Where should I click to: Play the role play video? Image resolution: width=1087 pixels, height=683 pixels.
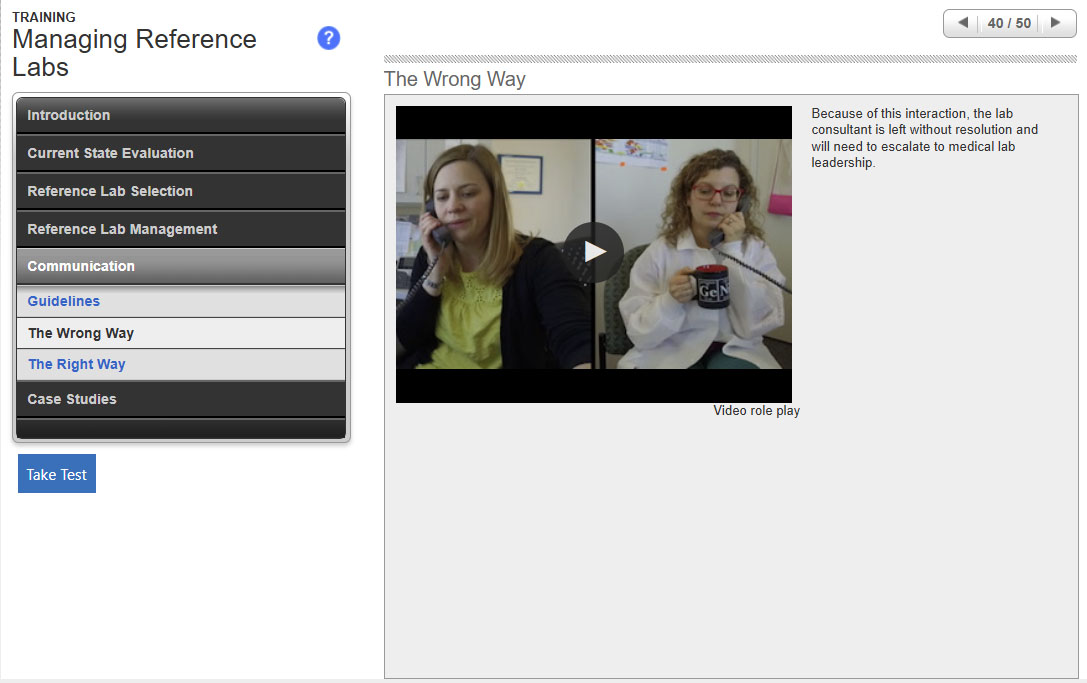594,252
